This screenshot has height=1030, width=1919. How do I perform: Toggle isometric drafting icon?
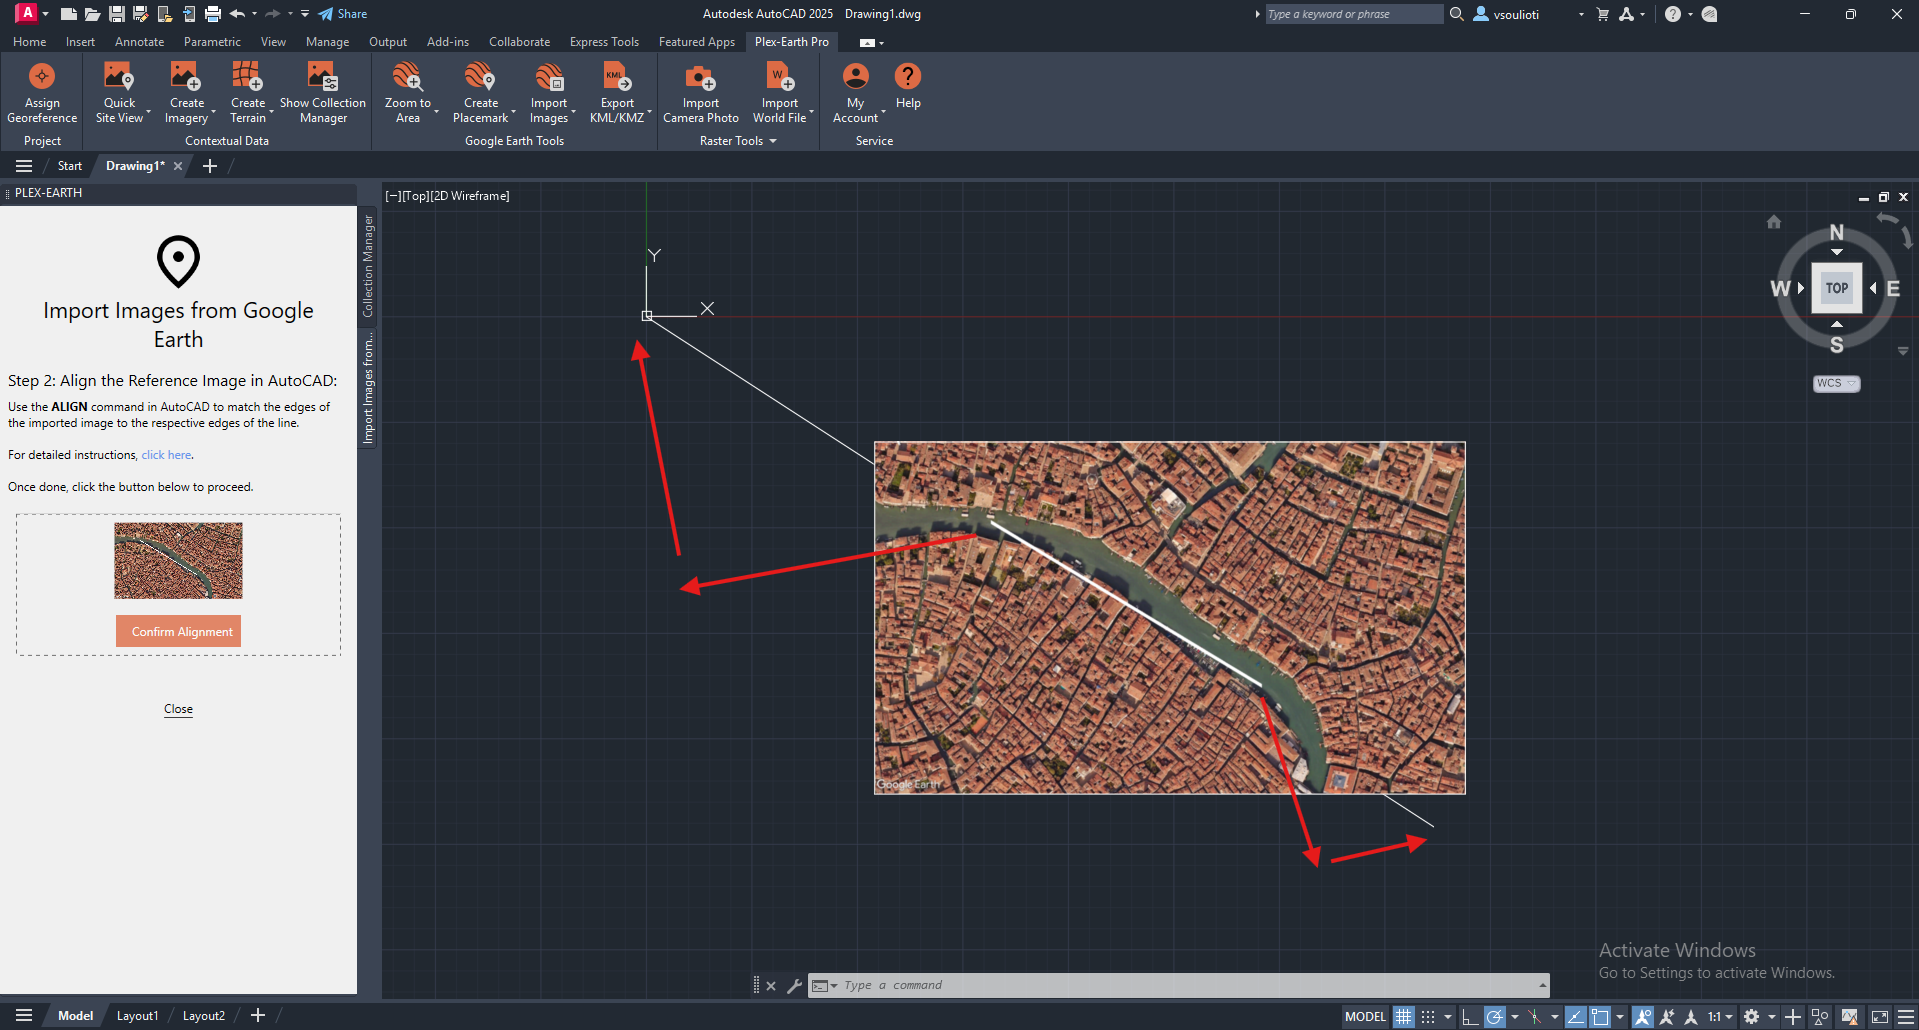[1534, 1017]
